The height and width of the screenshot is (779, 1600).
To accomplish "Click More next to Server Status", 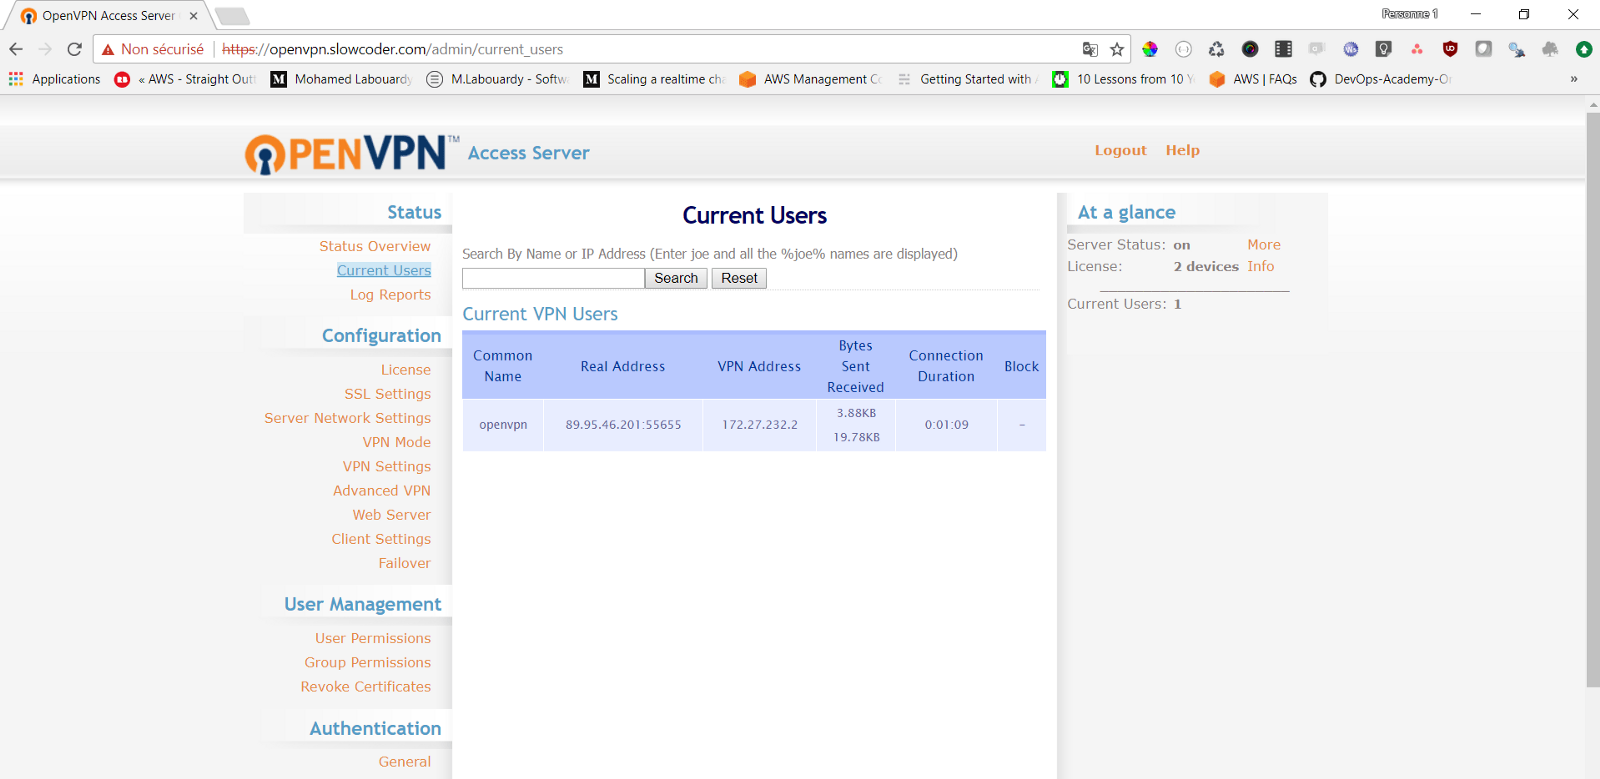I will click(x=1264, y=245).
